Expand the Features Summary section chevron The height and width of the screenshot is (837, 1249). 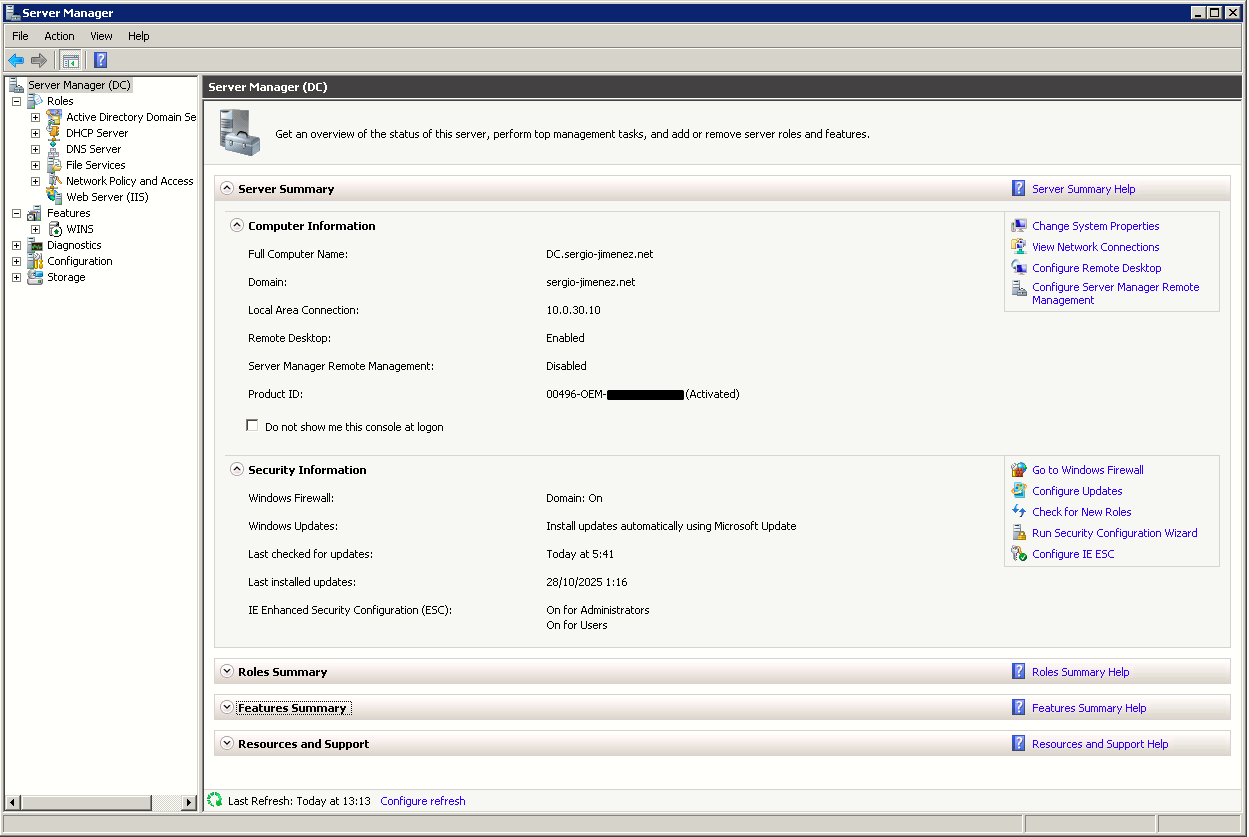coord(227,708)
